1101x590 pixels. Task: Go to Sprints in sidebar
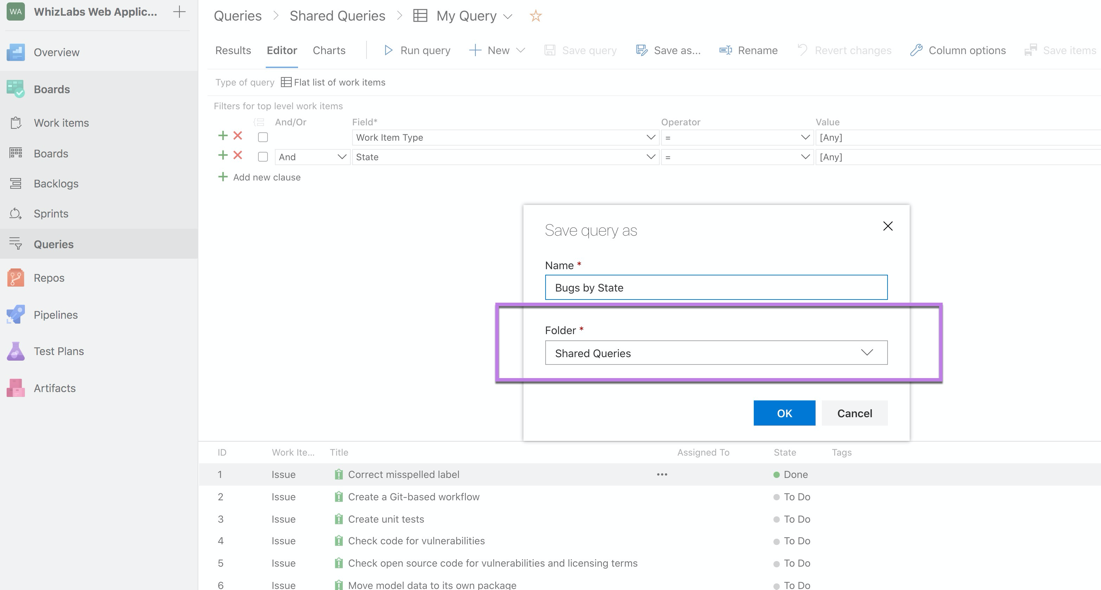point(51,214)
